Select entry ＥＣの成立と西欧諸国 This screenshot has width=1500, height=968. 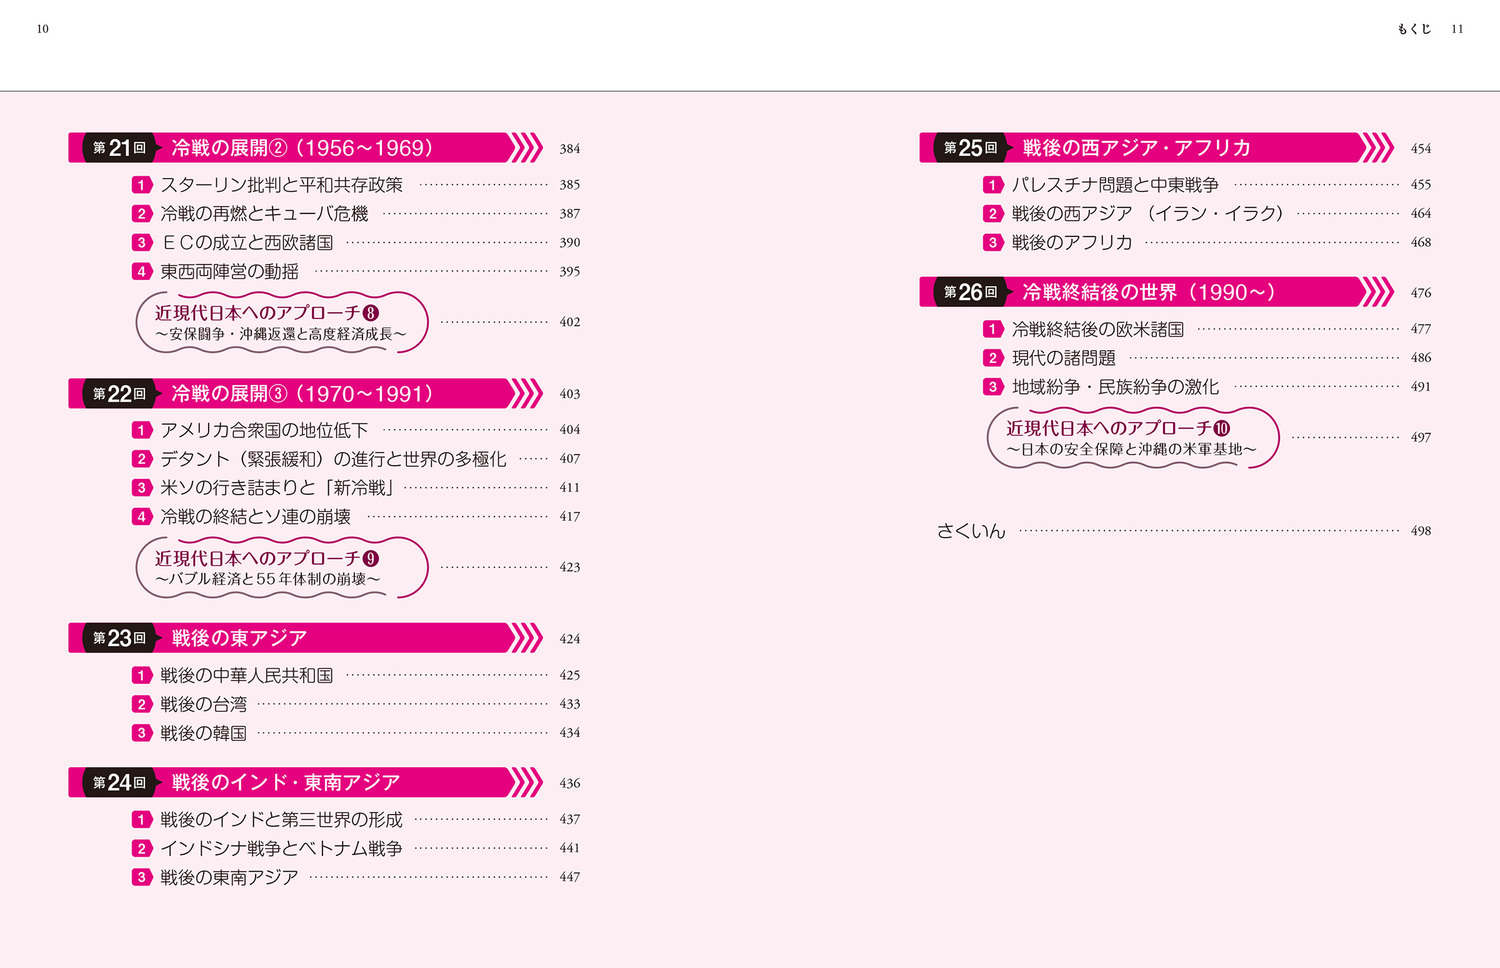pos(247,243)
